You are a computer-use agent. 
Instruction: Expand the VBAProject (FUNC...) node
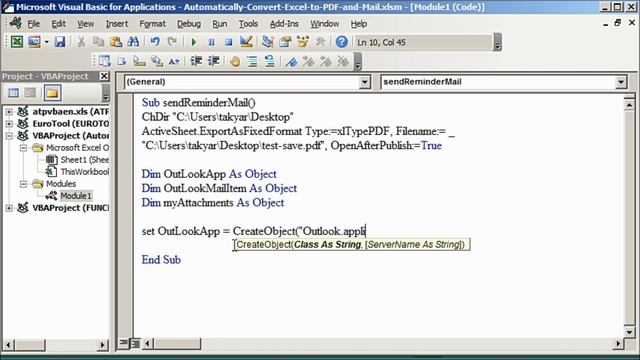[x=9, y=208]
